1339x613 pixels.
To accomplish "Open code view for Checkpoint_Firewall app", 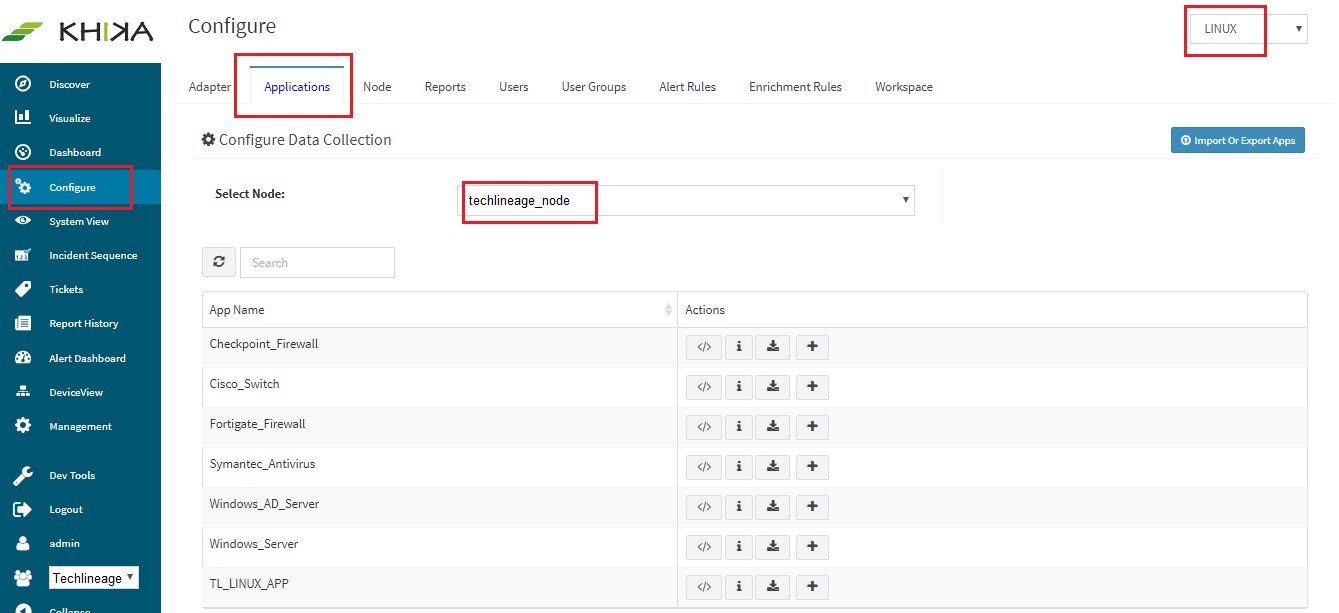I will [704, 347].
